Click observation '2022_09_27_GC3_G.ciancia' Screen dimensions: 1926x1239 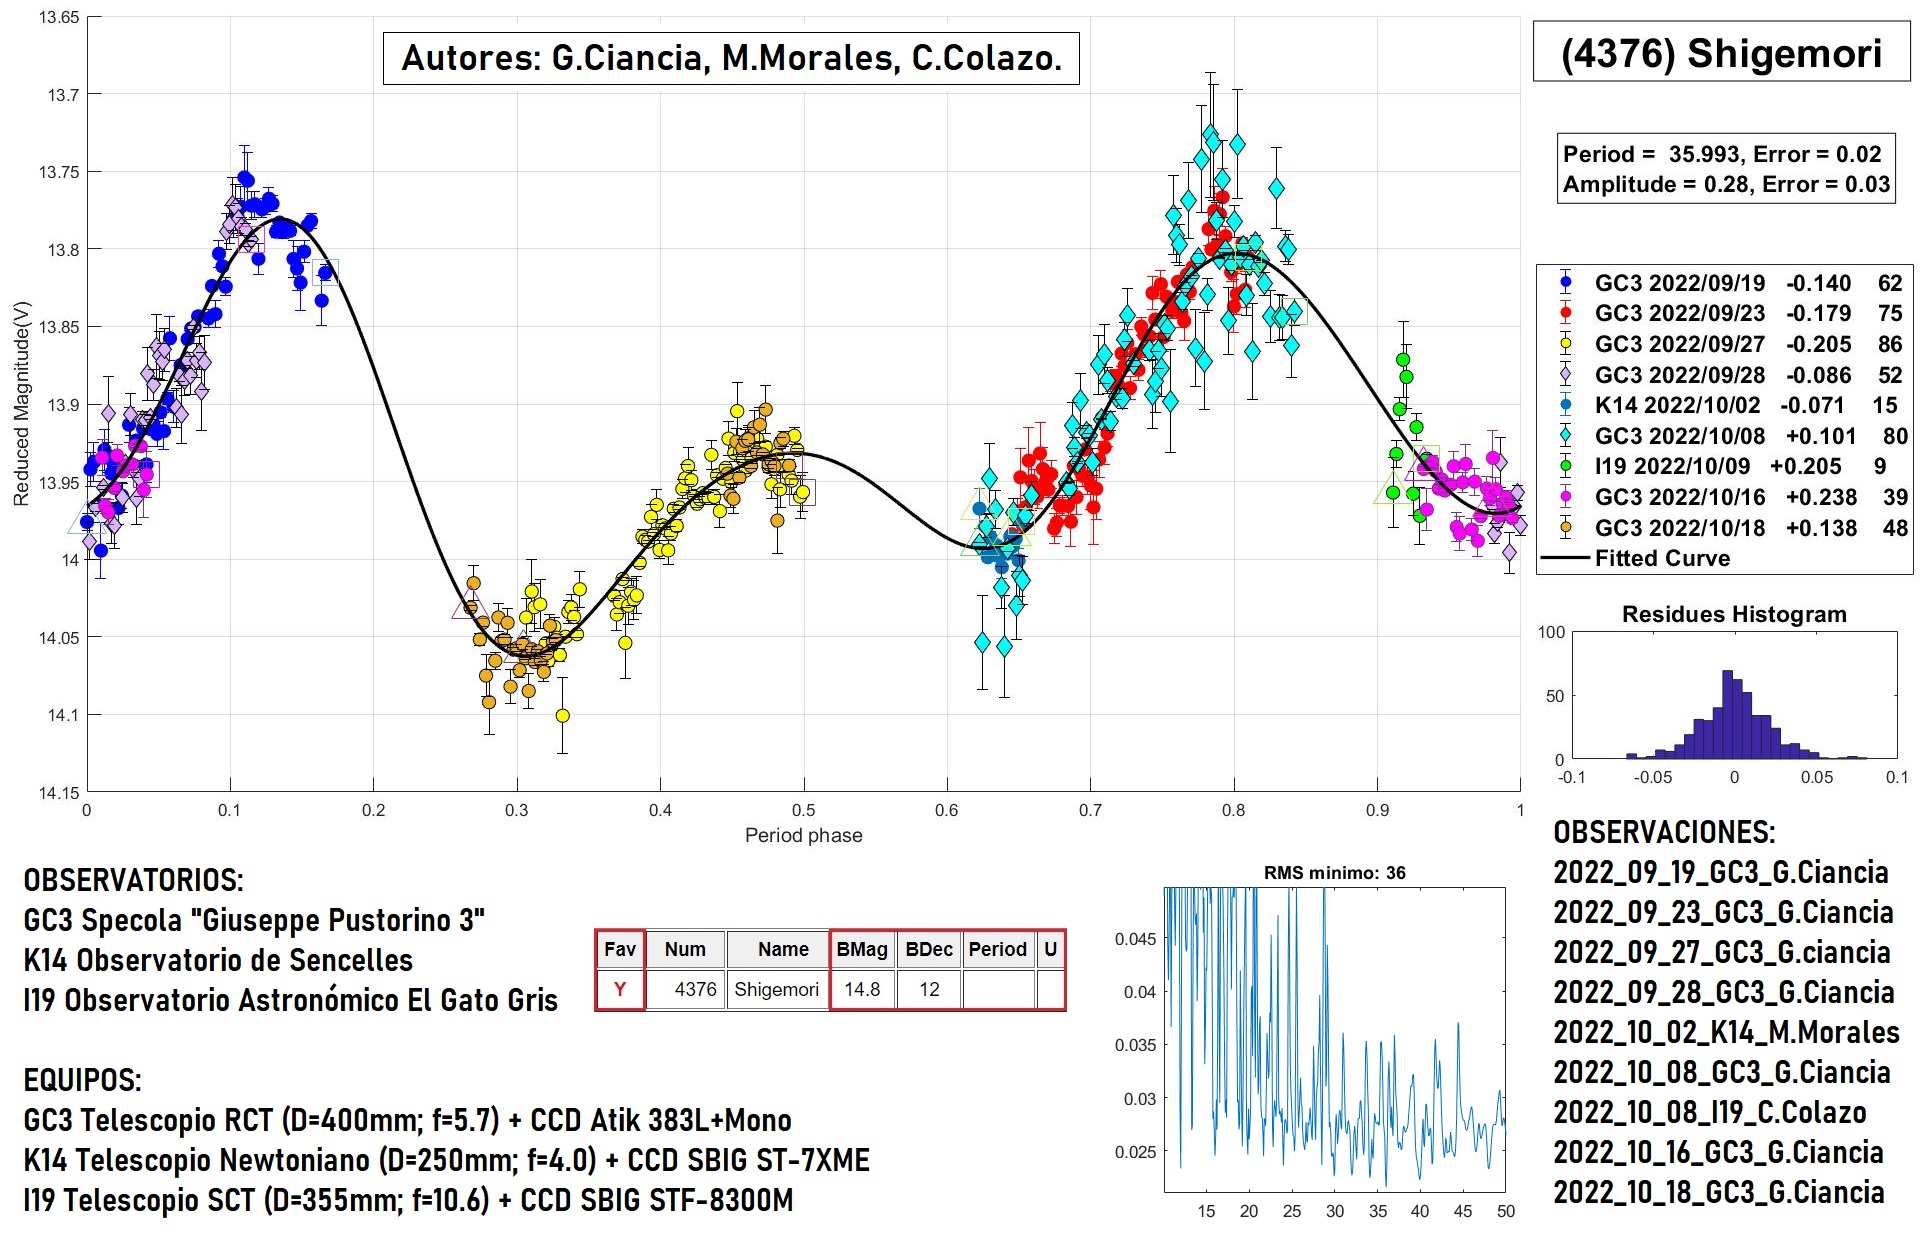tap(1722, 953)
